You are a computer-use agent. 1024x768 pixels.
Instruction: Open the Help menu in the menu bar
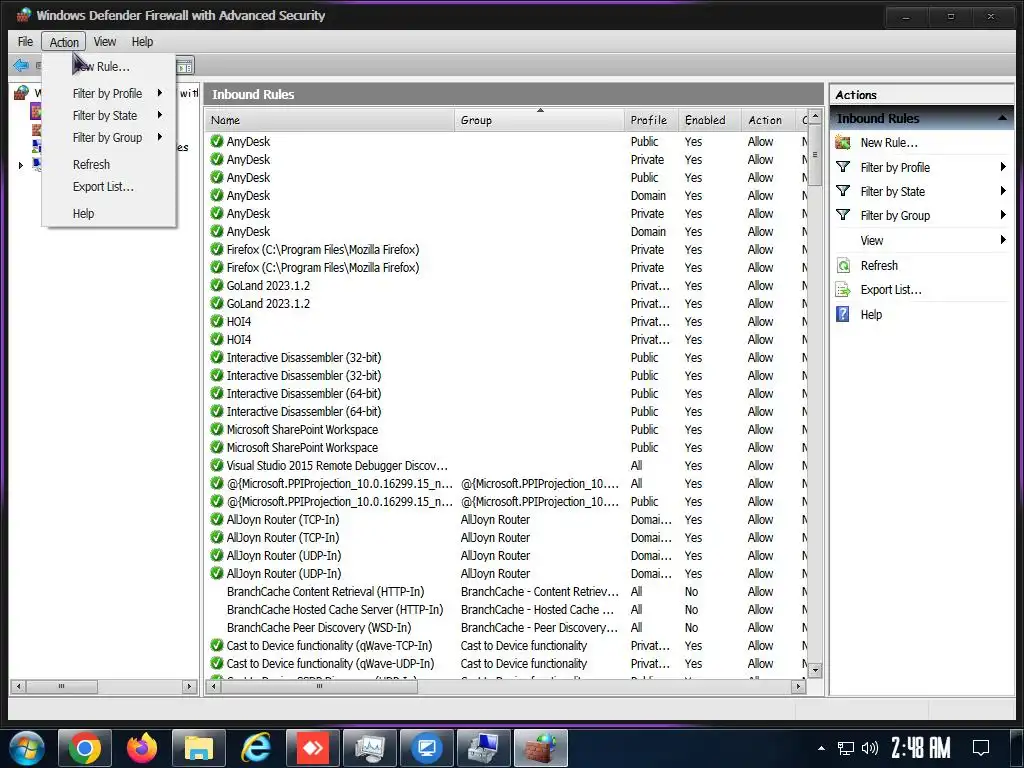tap(142, 42)
